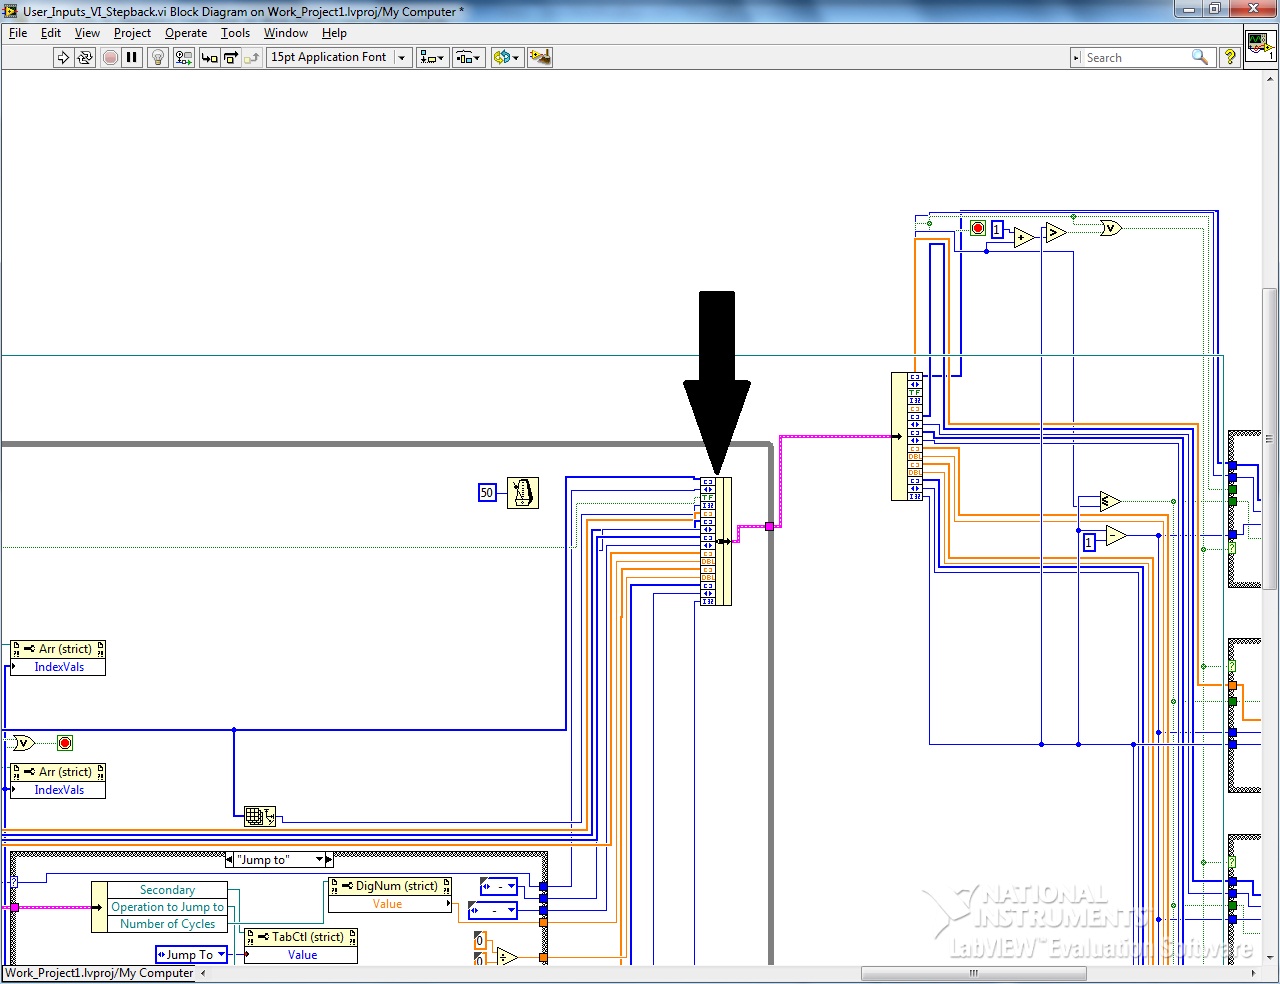Select the array function node on the blue wire

tap(259, 817)
